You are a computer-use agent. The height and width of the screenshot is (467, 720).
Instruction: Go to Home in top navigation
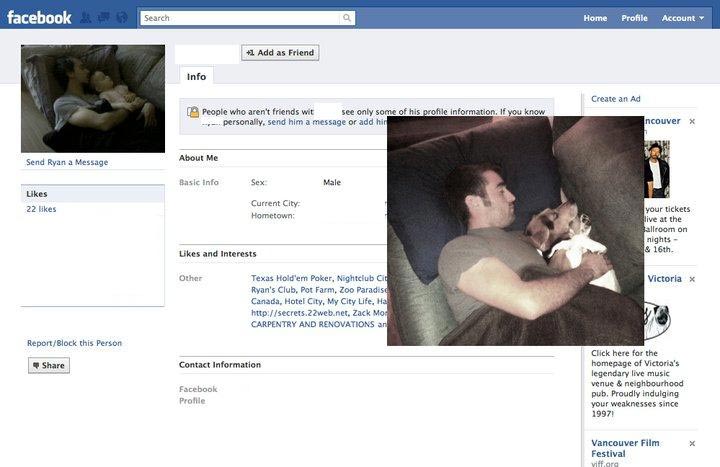(x=595, y=18)
